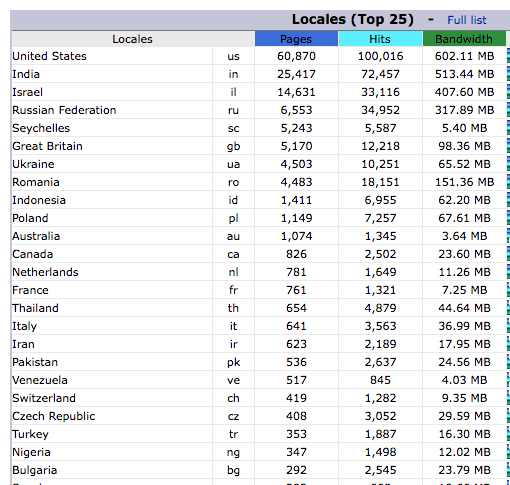Screen dimensions: 510x485
Task: Select 'Turkey' locale name
Action: (x=30, y=434)
